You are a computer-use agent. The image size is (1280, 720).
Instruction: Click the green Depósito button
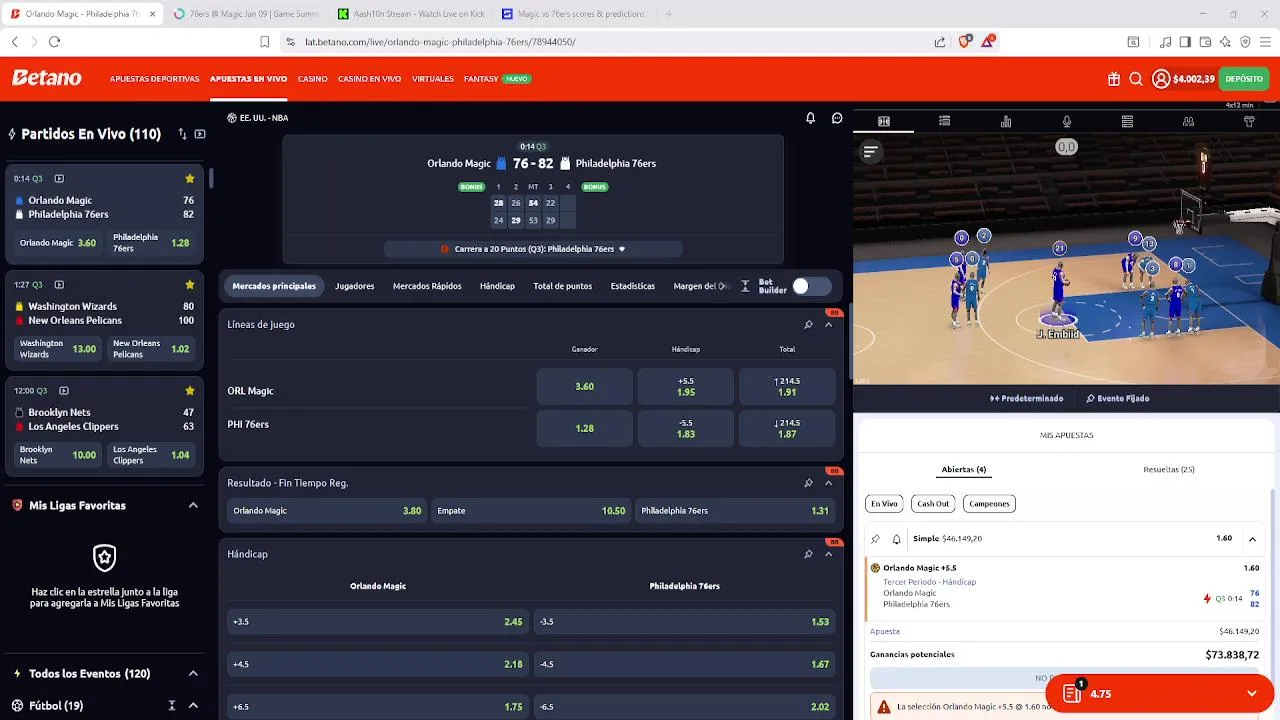click(x=1244, y=79)
